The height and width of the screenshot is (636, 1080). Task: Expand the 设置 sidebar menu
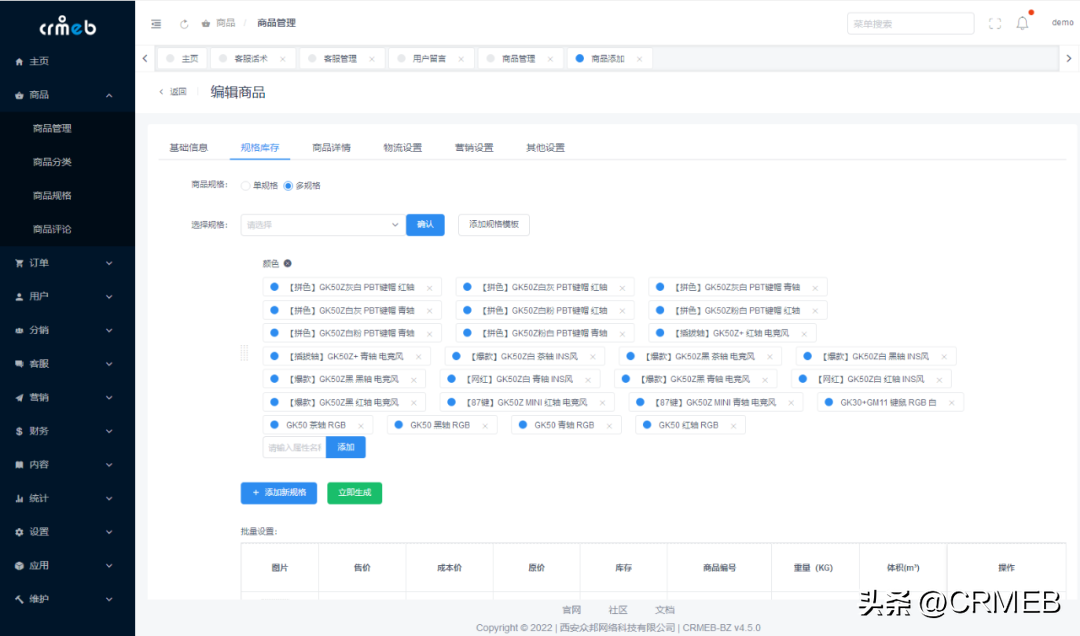[67, 532]
